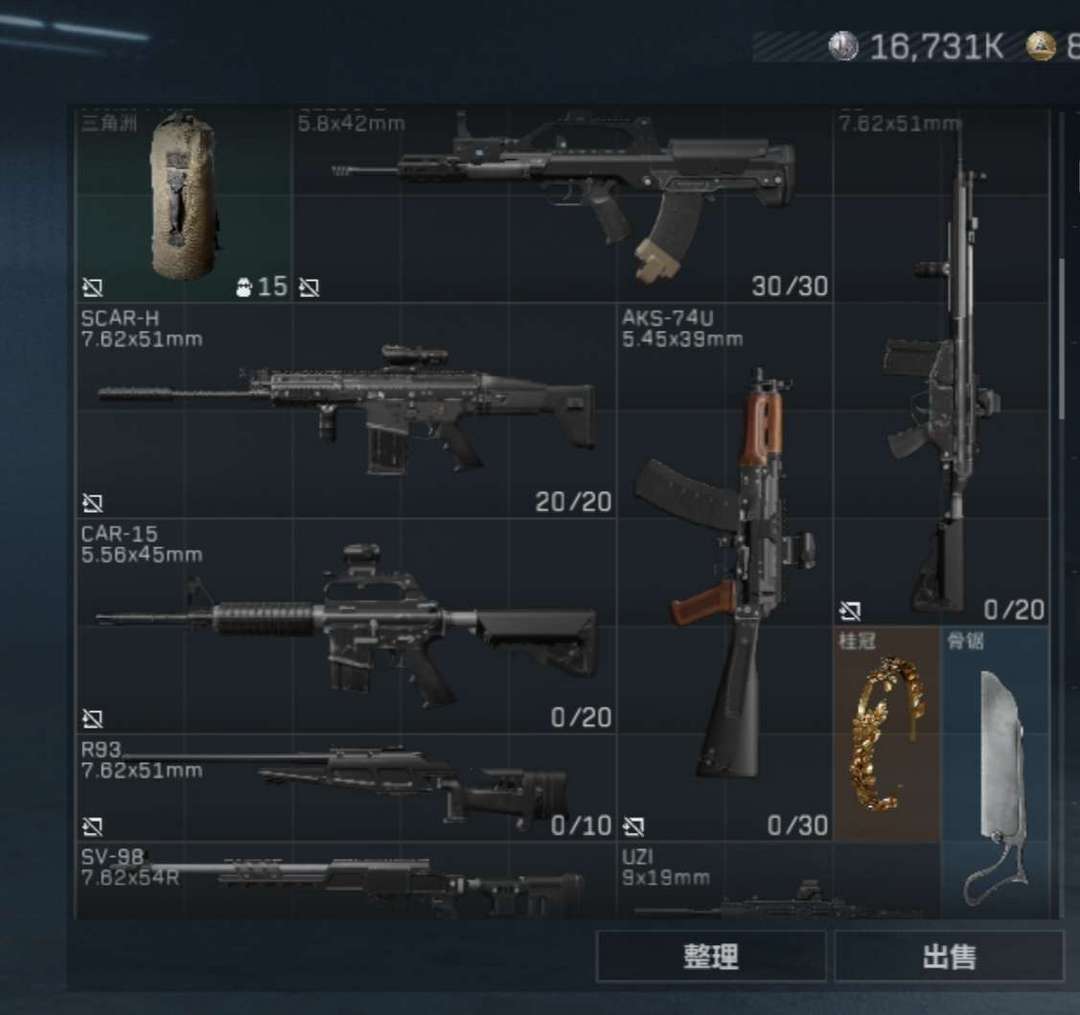The image size is (1080, 1015).
Task: Select the backpack with 15 slots
Action: (x=183, y=204)
